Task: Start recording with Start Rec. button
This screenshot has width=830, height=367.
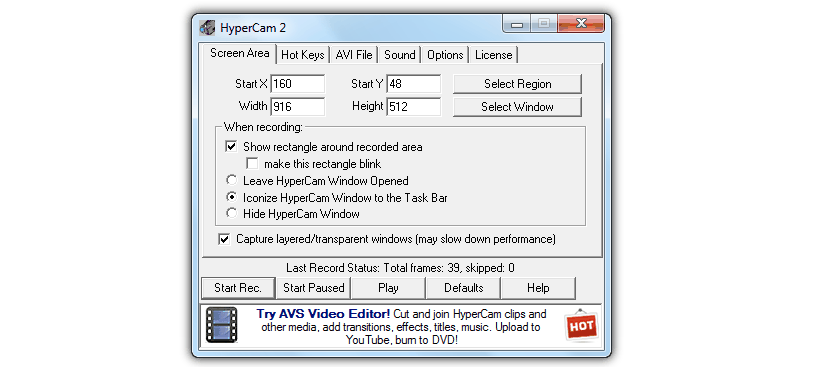Action: (238, 288)
